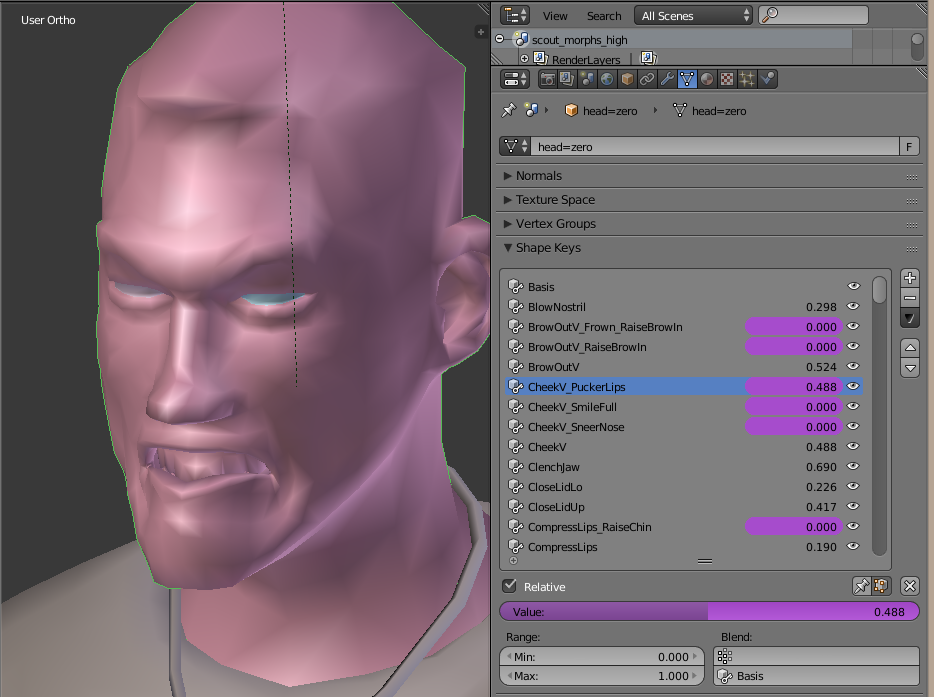934x697 pixels.
Task: Select the CloseLidLo shape key row
Action: 684,487
